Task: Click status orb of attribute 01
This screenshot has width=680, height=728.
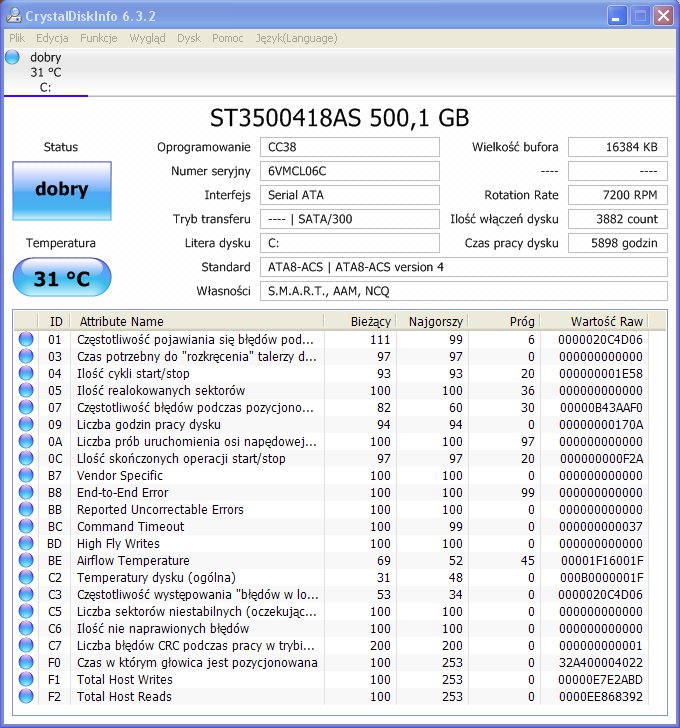Action: click(x=26, y=339)
